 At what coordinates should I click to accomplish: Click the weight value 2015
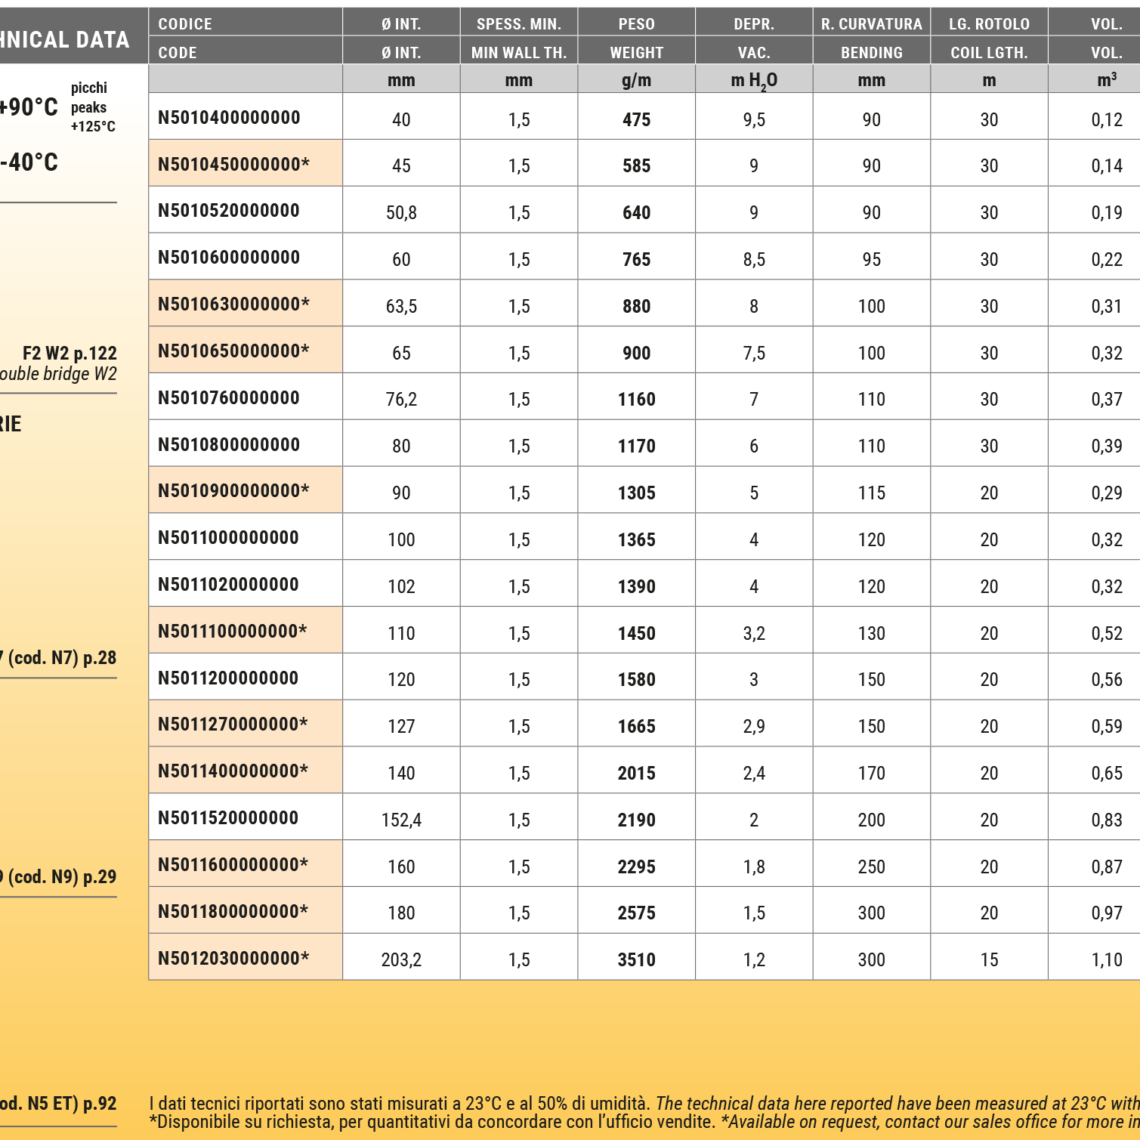(636, 773)
